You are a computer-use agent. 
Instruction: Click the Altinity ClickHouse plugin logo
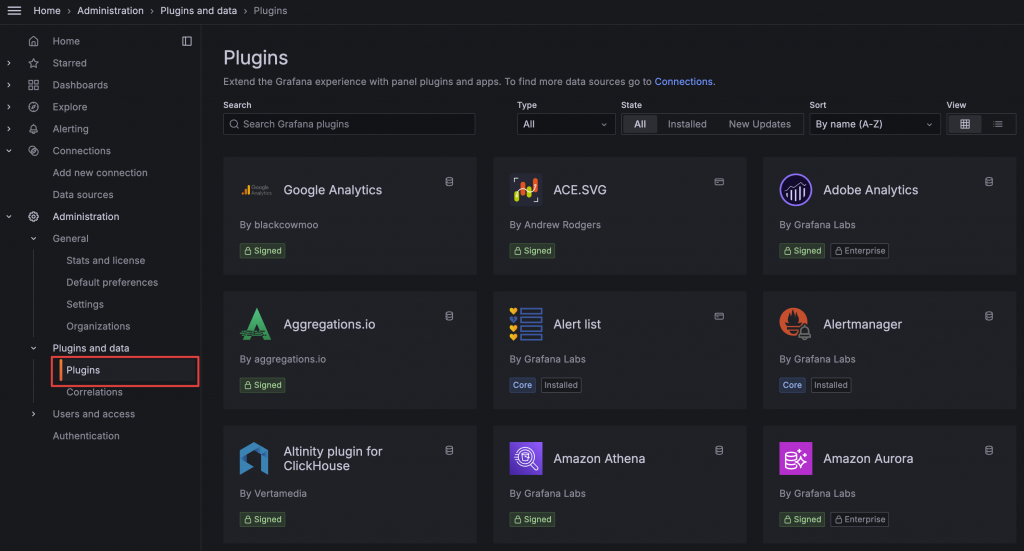coord(254,459)
